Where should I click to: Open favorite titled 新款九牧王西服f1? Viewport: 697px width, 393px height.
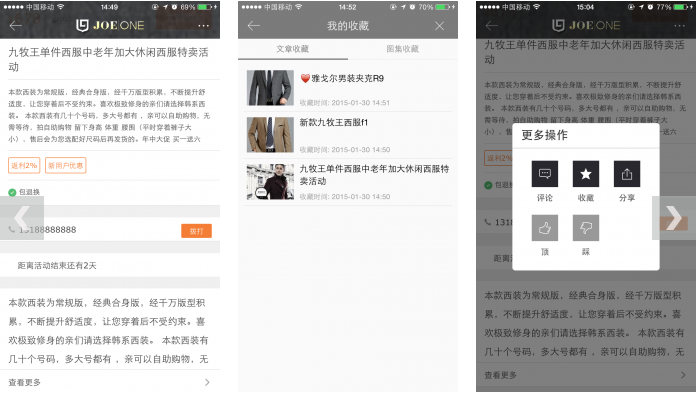coord(334,122)
